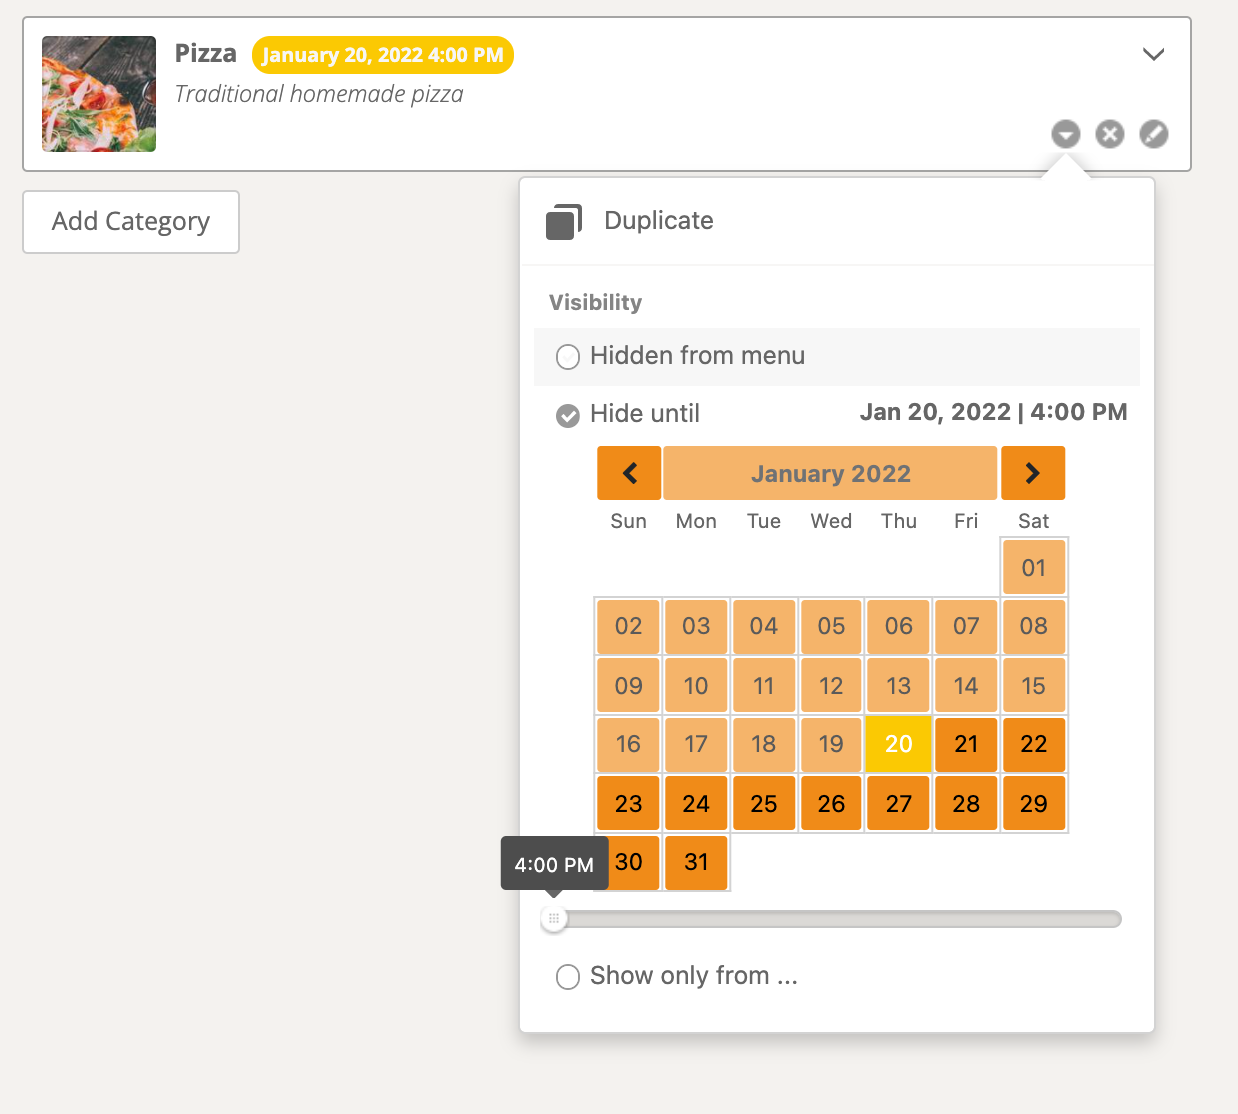Select the Hidden from menu radio option

click(x=568, y=357)
